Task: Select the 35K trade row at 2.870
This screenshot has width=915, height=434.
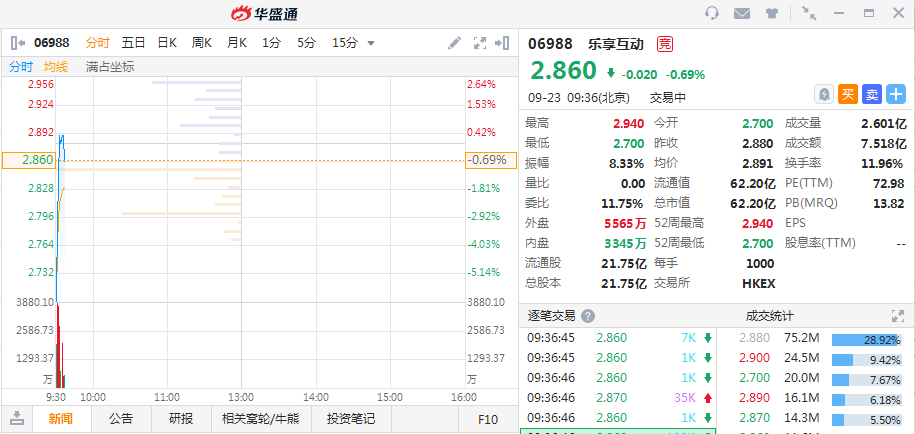Action: [620, 398]
